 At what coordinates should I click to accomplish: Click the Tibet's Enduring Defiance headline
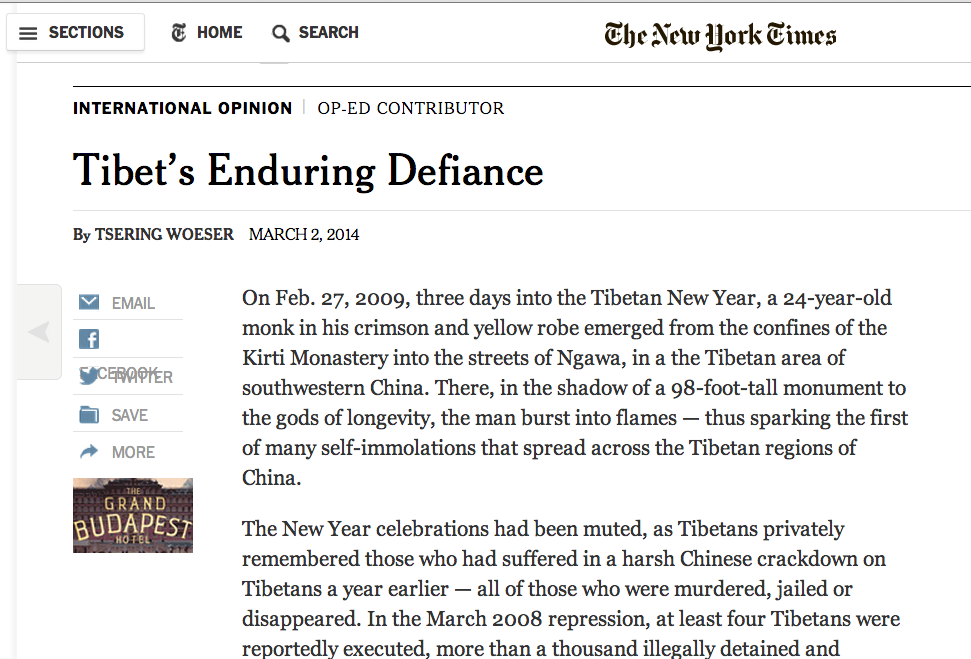pos(308,171)
